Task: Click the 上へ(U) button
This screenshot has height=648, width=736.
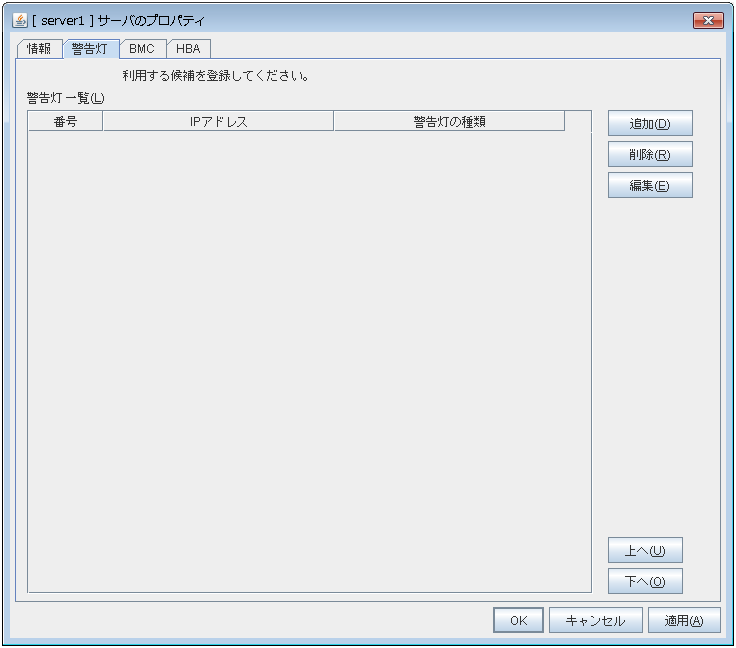Action: click(x=645, y=550)
